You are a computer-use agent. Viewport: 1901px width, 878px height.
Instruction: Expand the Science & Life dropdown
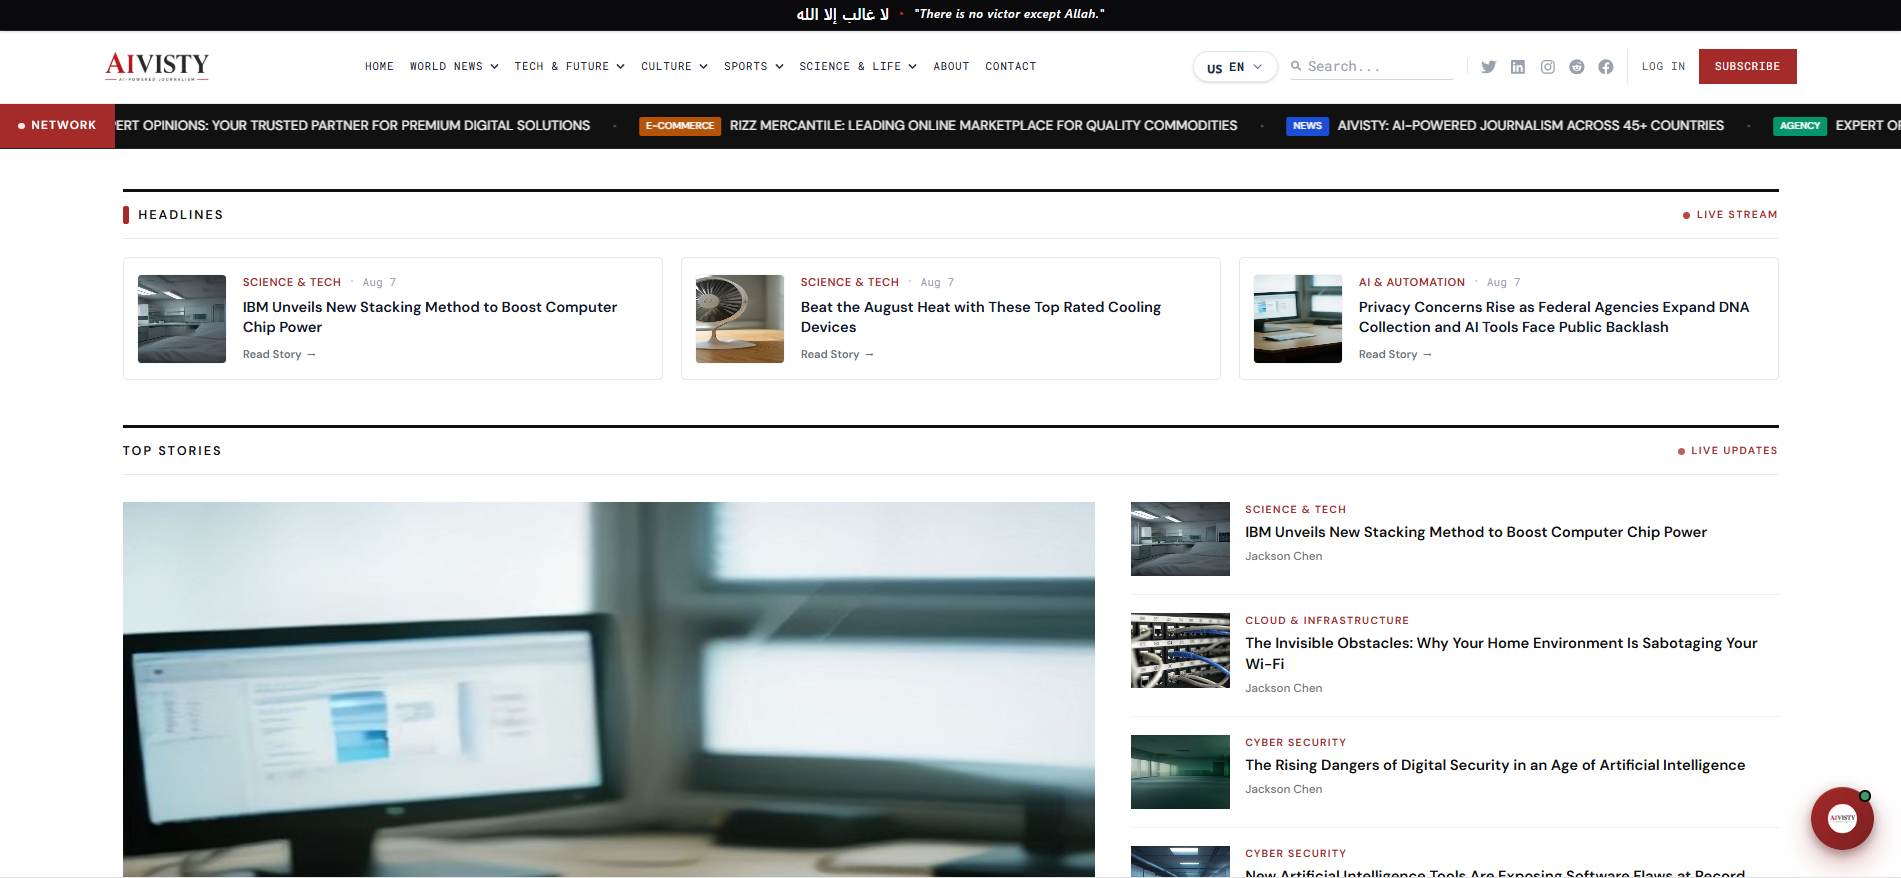pyautogui.click(x=858, y=67)
